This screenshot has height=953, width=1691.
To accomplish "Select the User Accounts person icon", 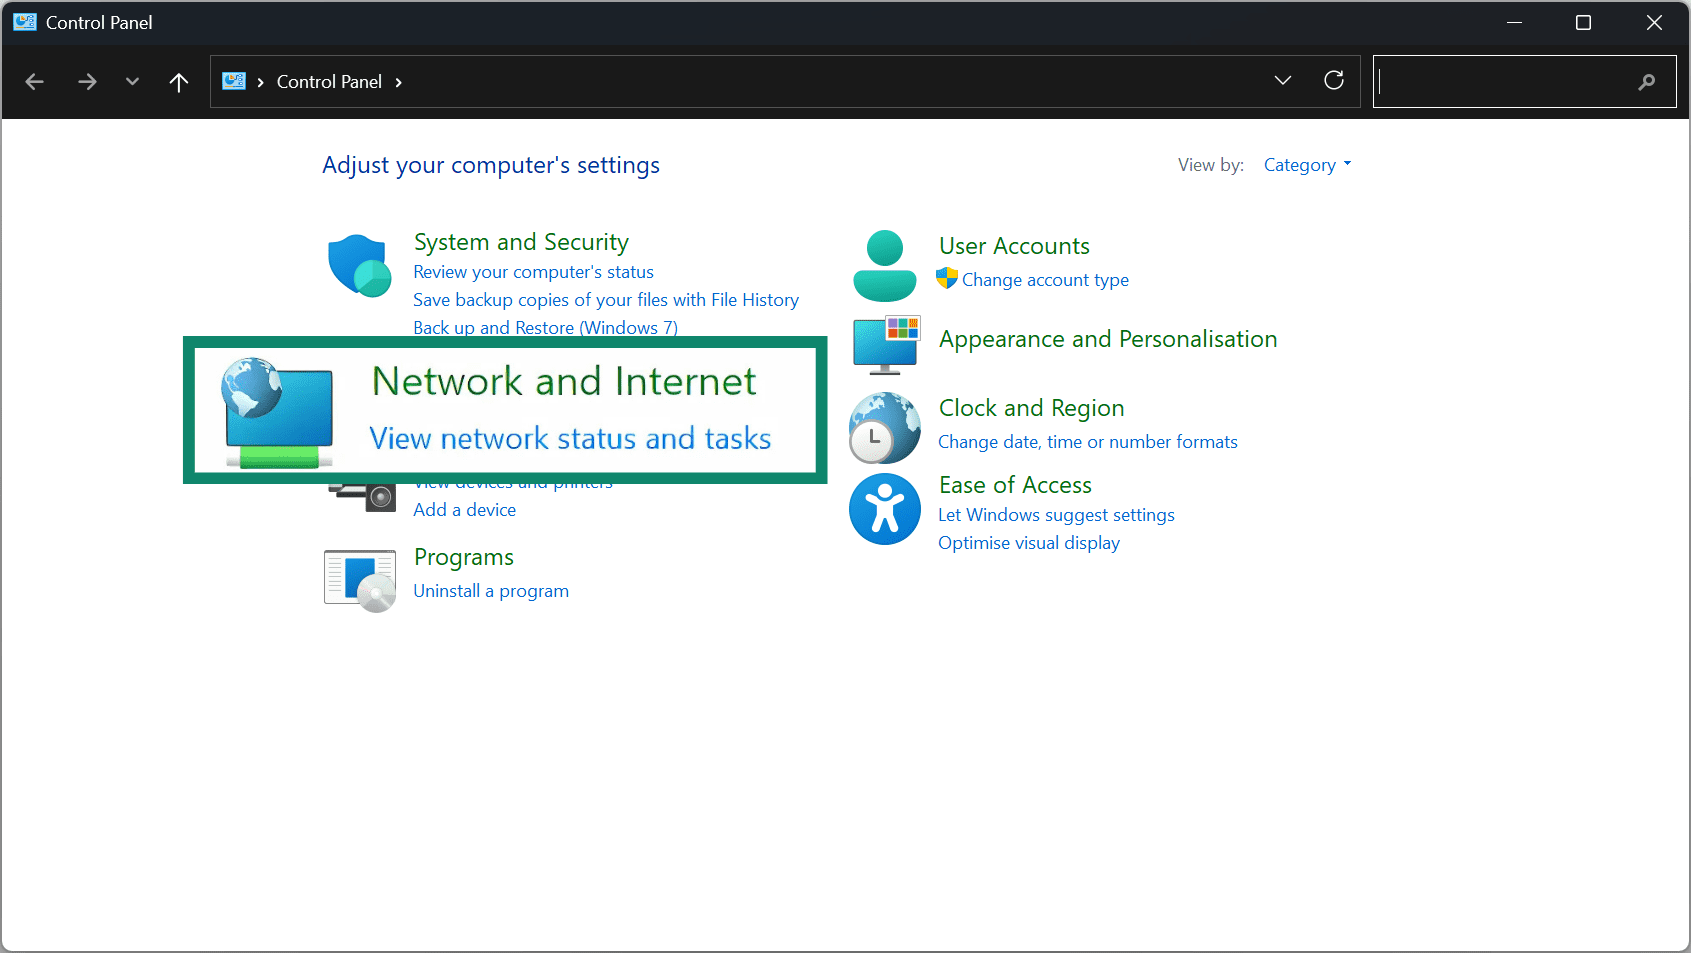I will pos(884,265).
